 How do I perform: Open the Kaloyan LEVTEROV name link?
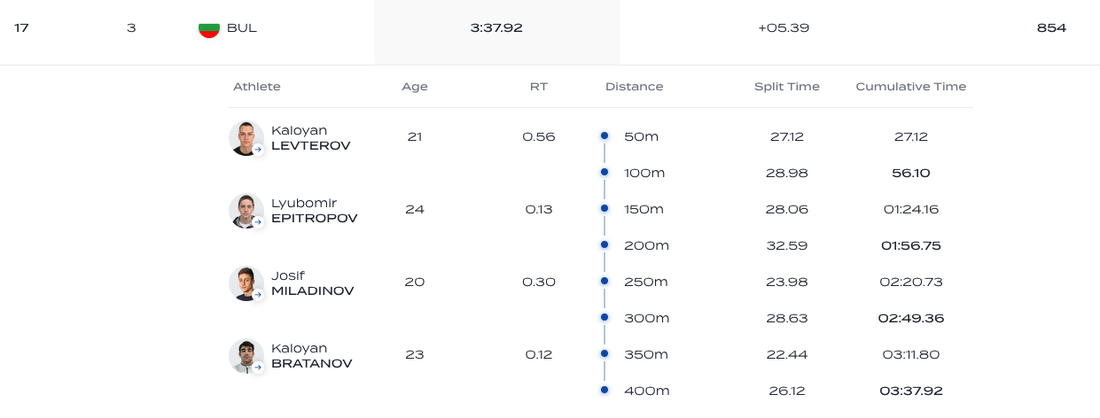click(310, 138)
